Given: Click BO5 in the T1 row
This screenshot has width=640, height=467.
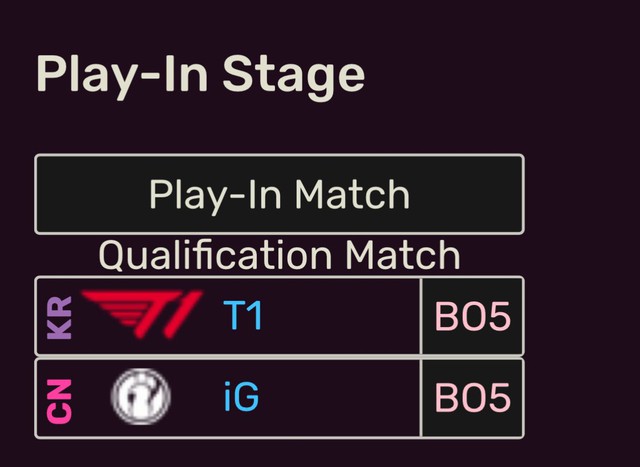Looking at the screenshot, I should tap(472, 316).
